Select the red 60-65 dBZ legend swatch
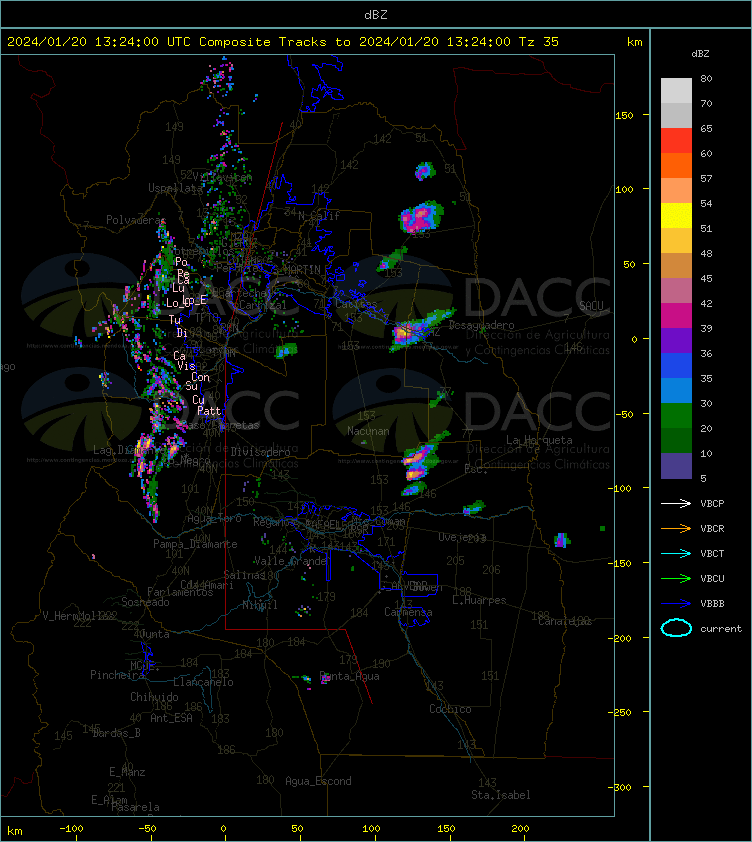 tap(676, 141)
